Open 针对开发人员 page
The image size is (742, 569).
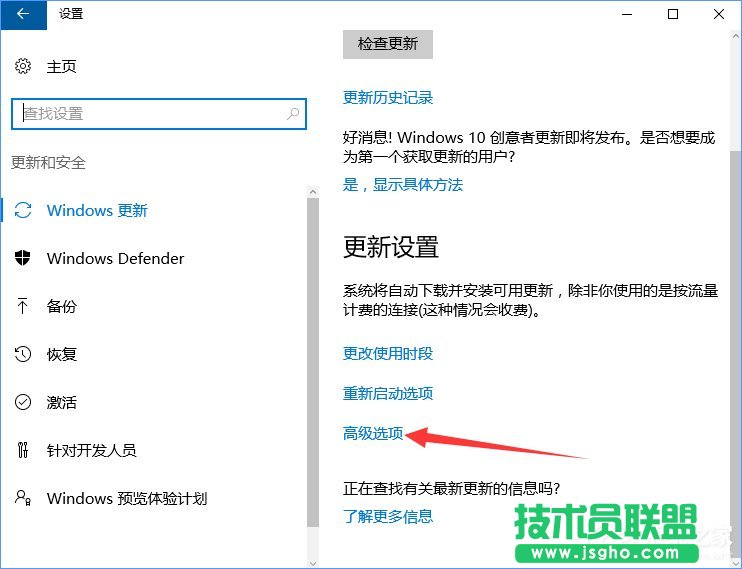pos(91,450)
